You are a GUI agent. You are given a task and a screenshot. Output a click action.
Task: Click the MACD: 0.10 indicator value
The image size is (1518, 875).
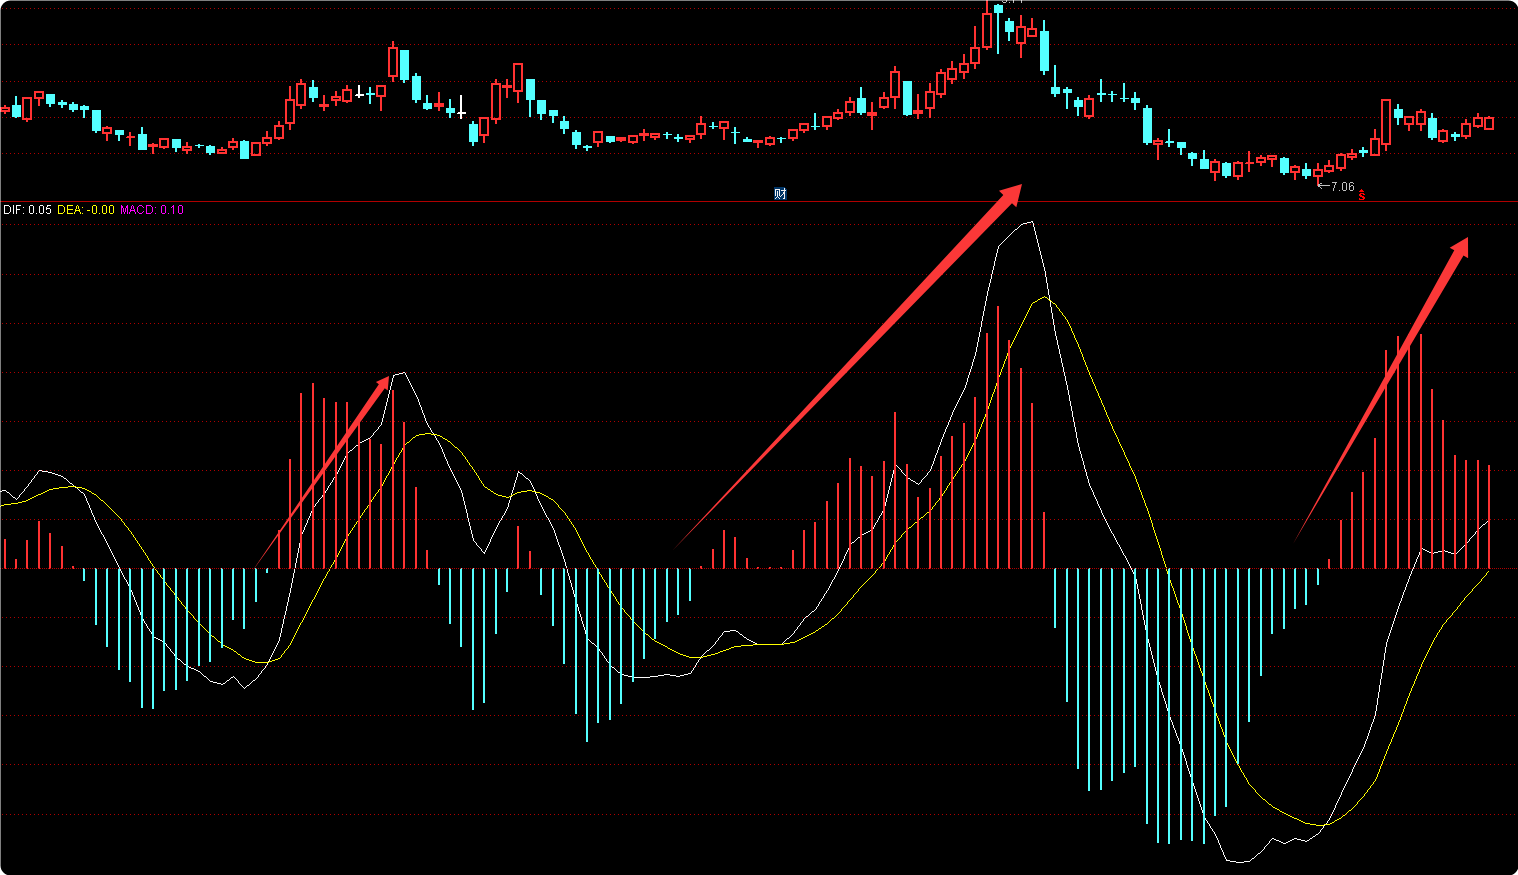152,210
